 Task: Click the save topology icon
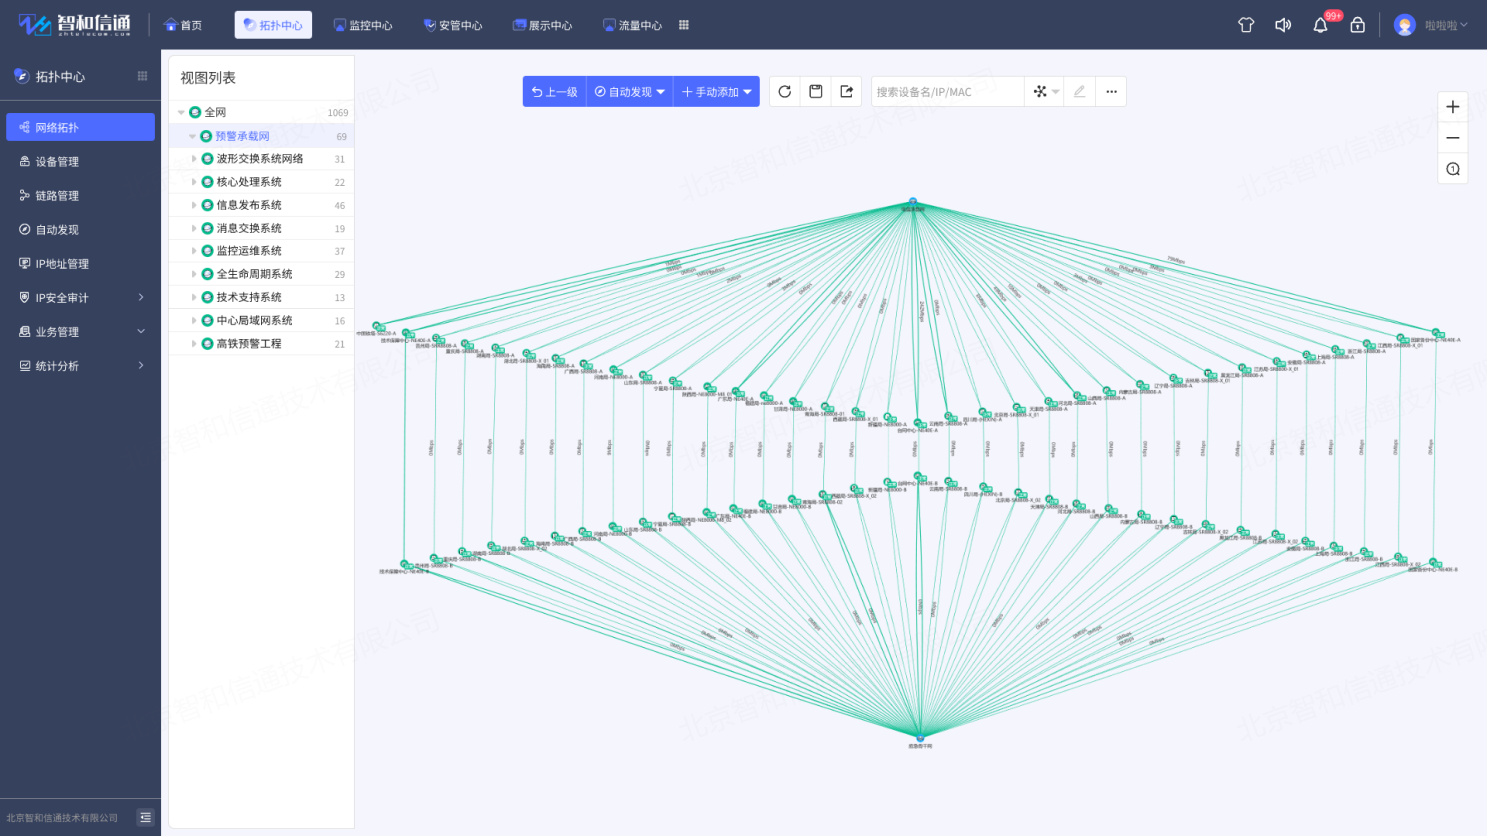coord(816,92)
